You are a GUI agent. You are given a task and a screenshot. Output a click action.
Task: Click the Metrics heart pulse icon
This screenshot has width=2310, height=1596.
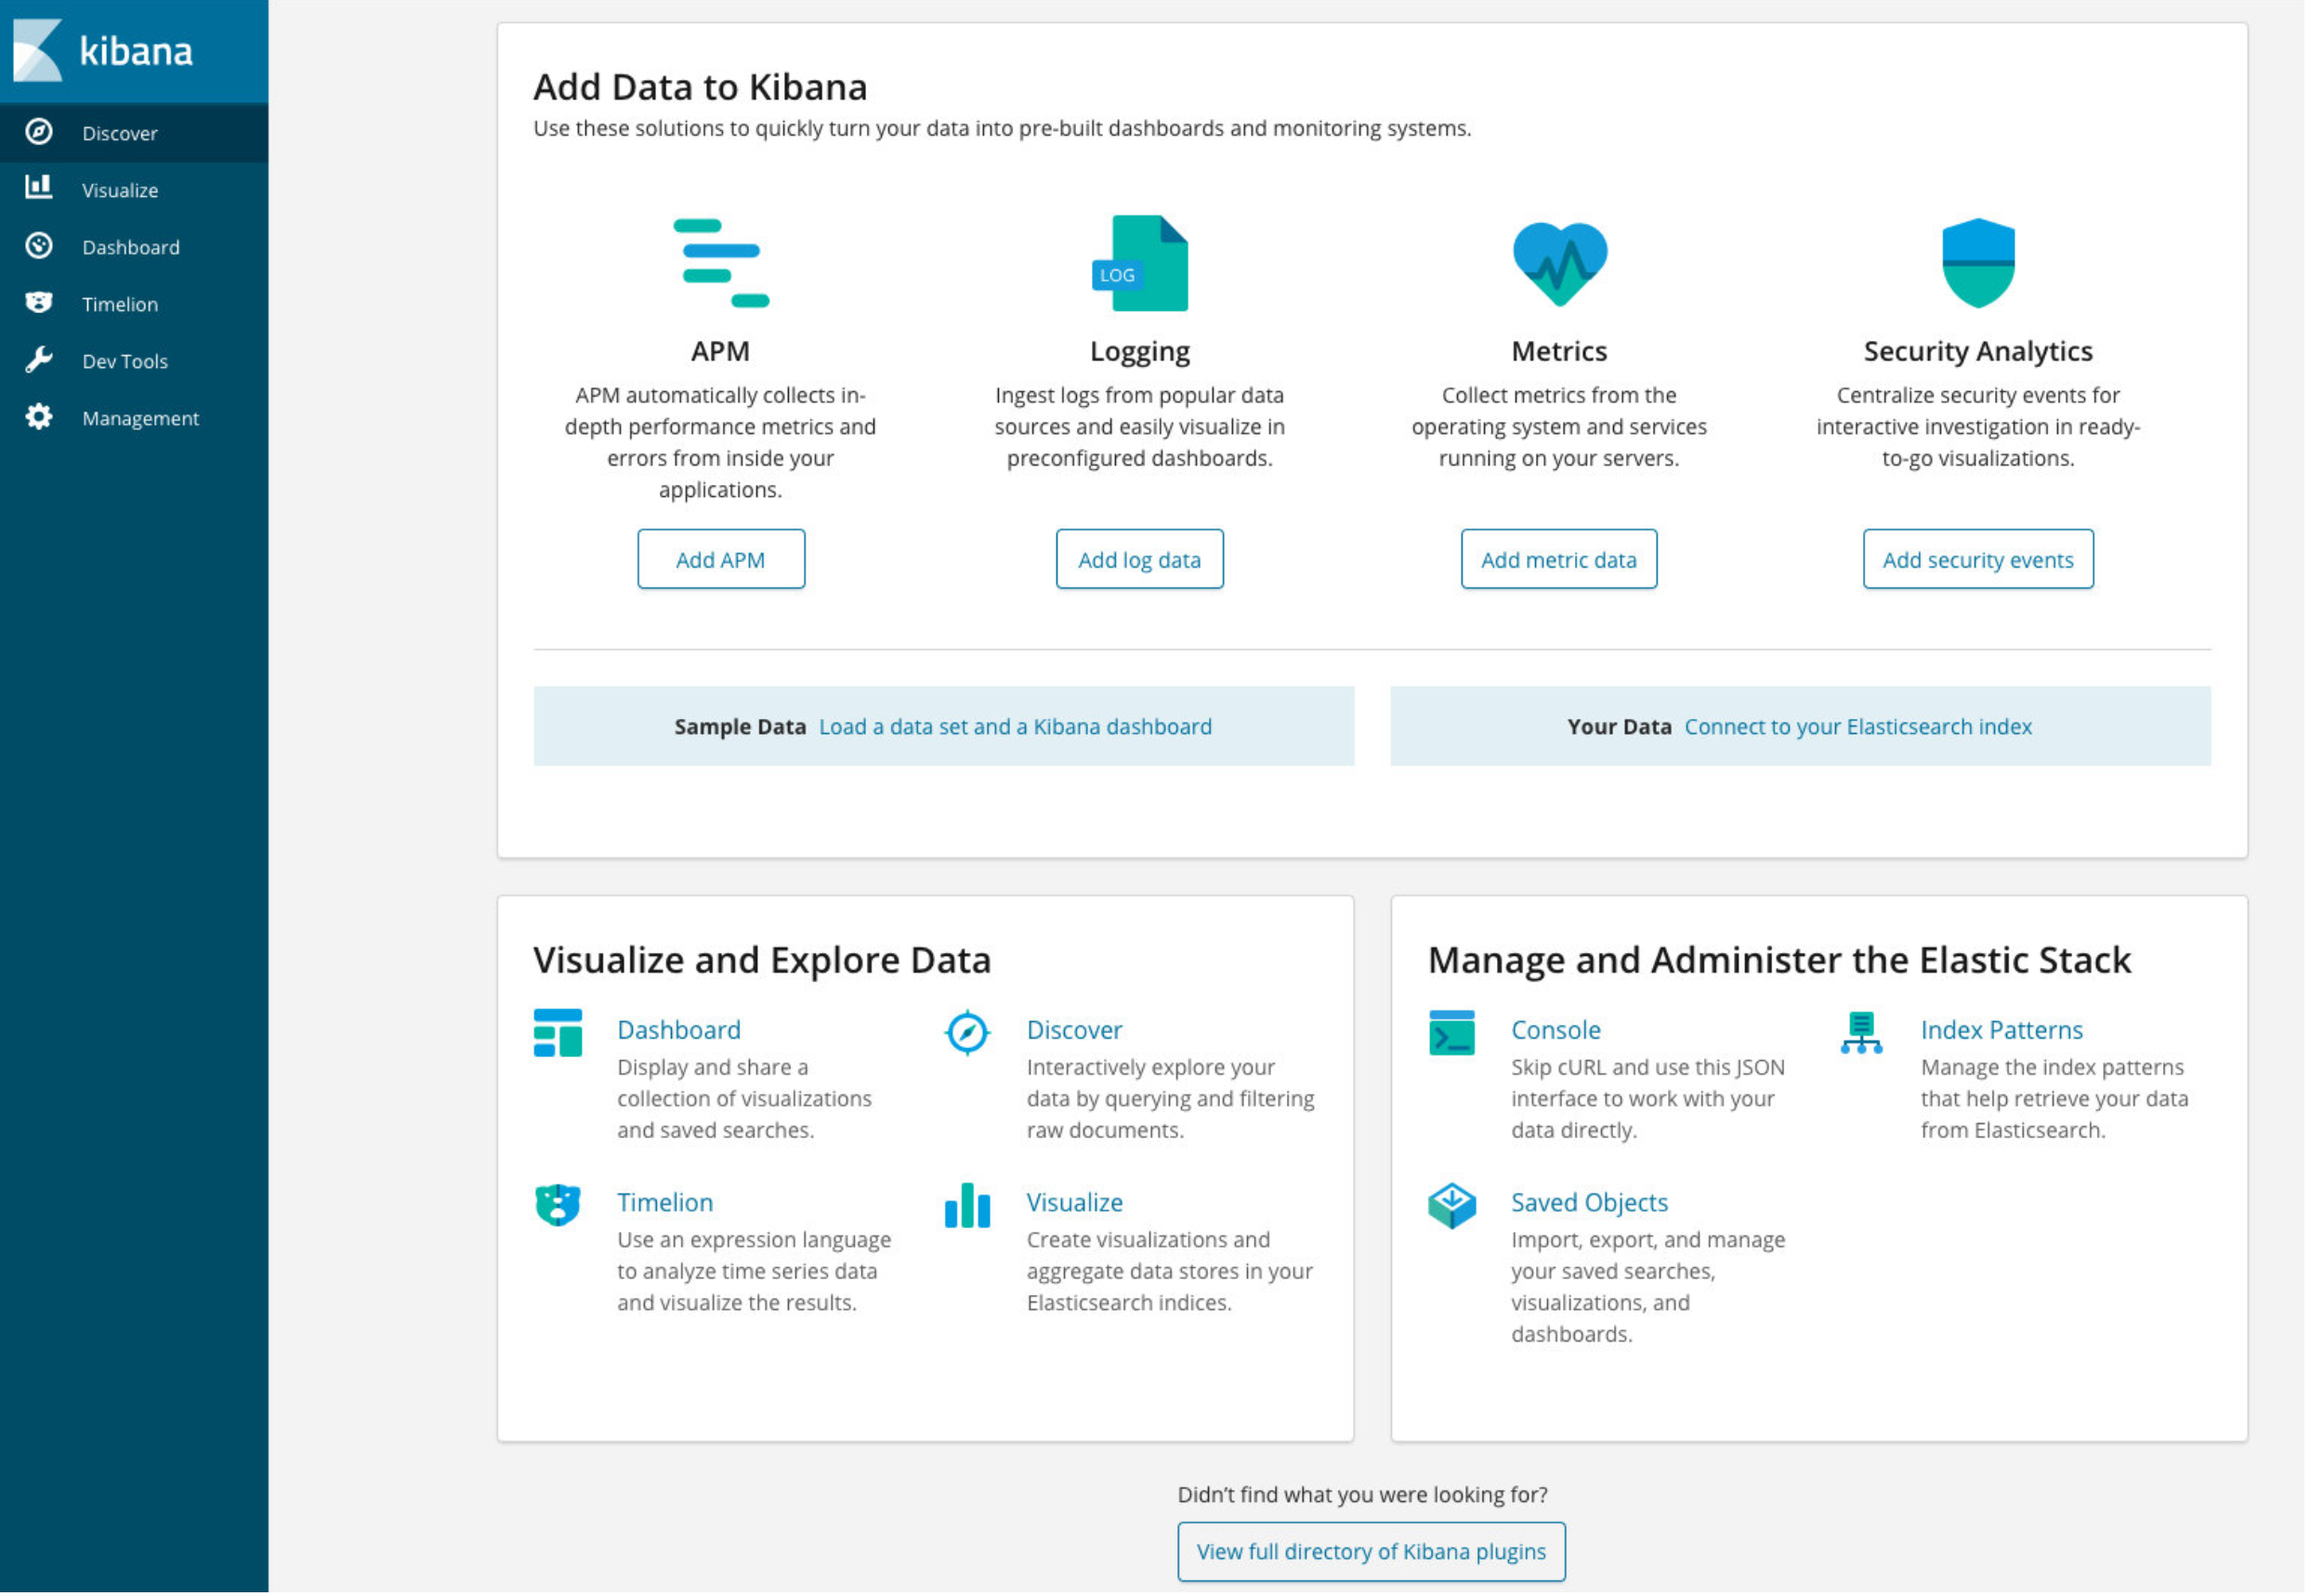coord(1562,264)
